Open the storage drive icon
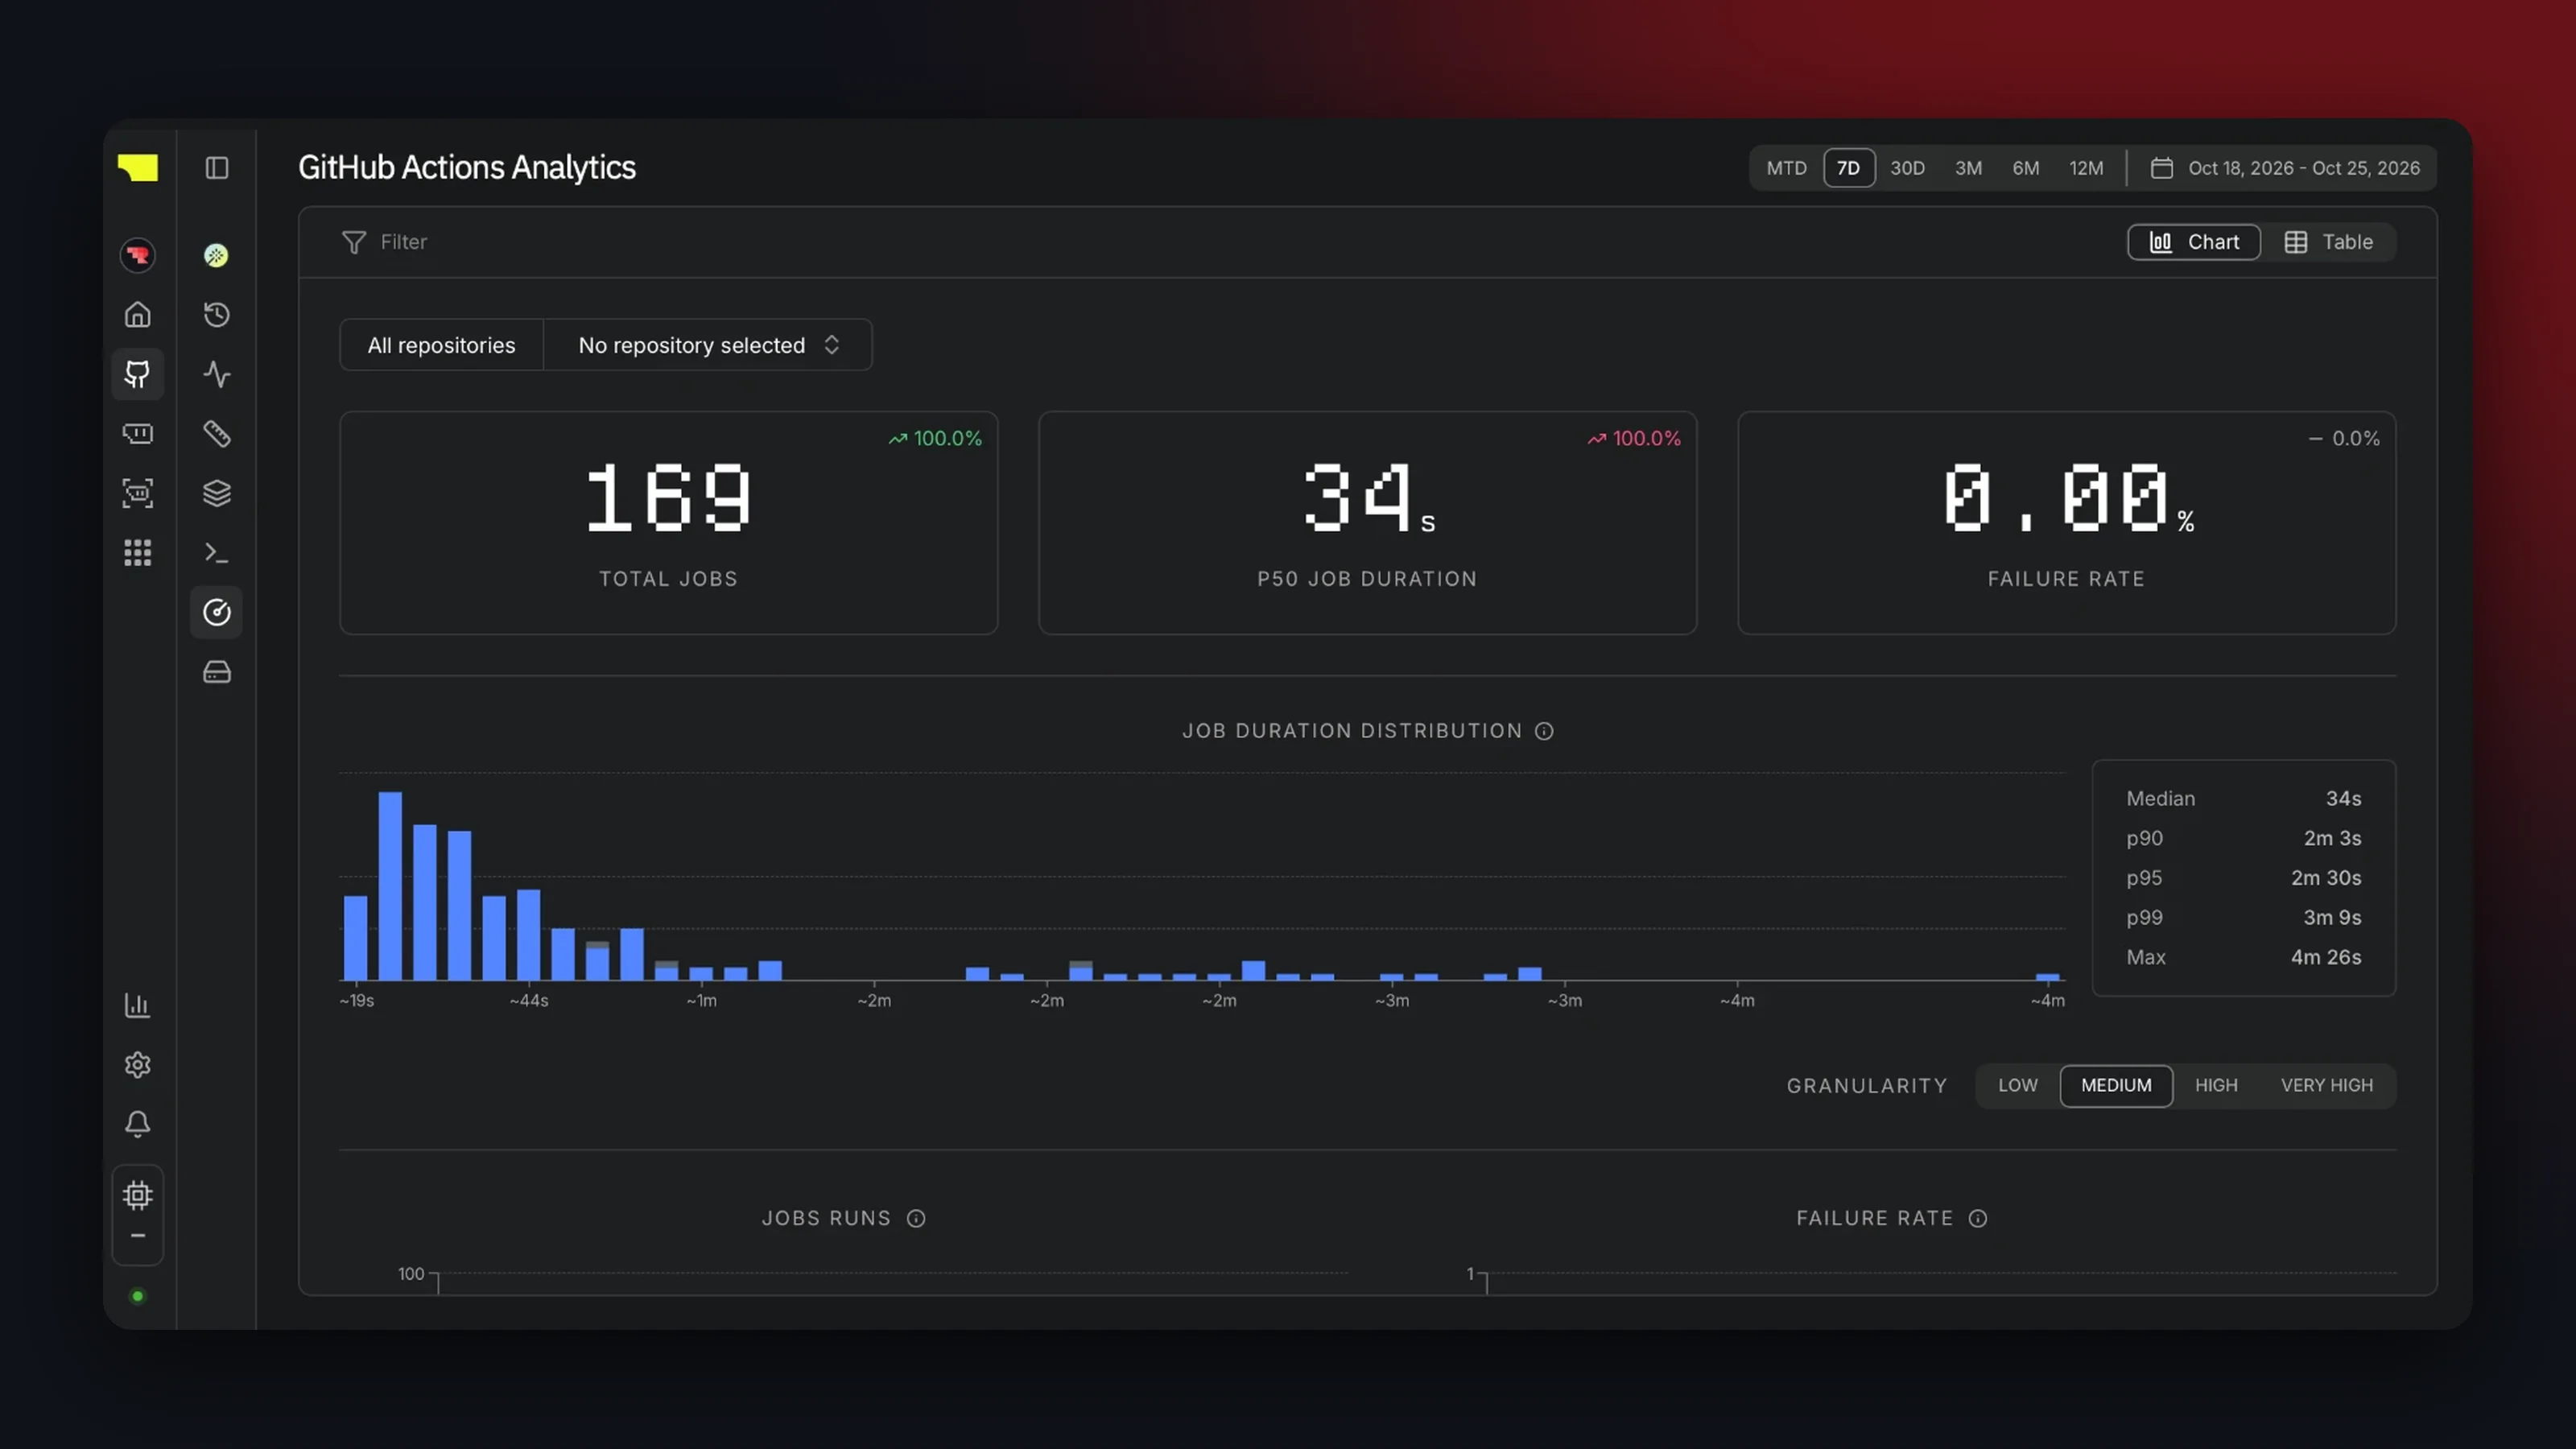The width and height of the screenshot is (2576, 1449). (217, 672)
